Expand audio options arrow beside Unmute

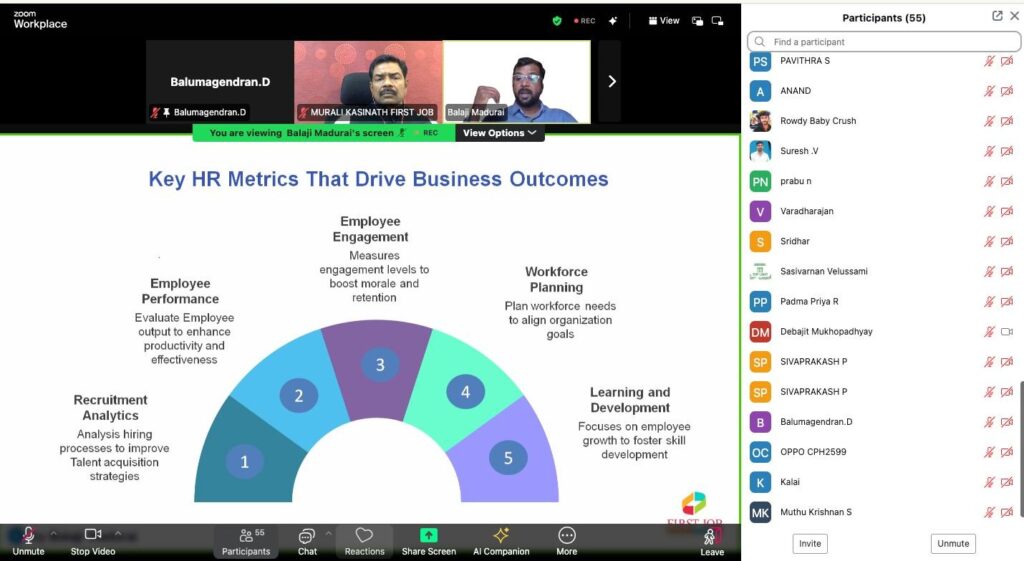point(54,533)
